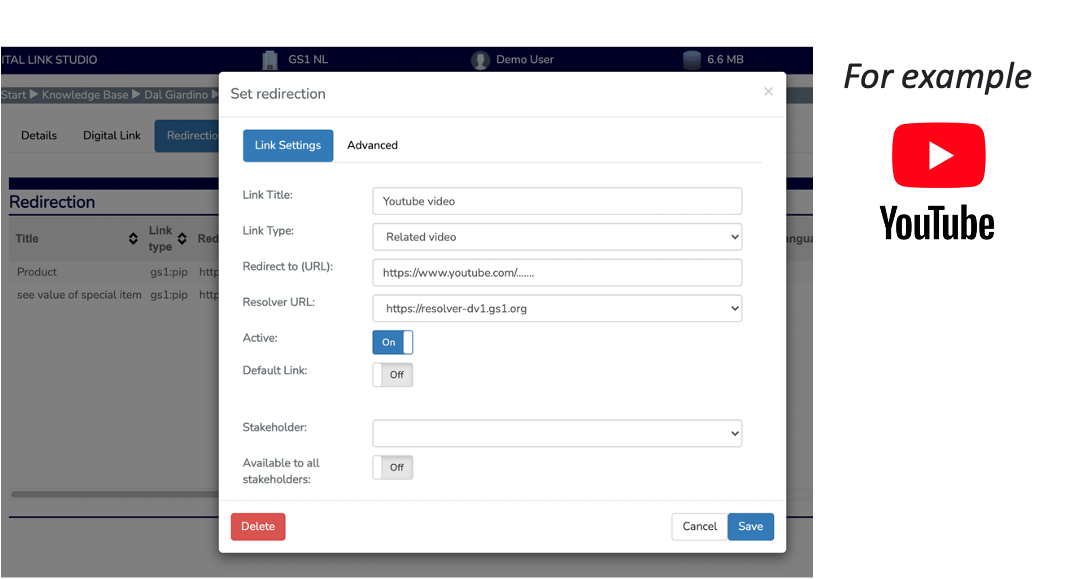Open the Digital Link tab
Viewport: 1066px width, 579px height.
pyautogui.click(x=111, y=135)
